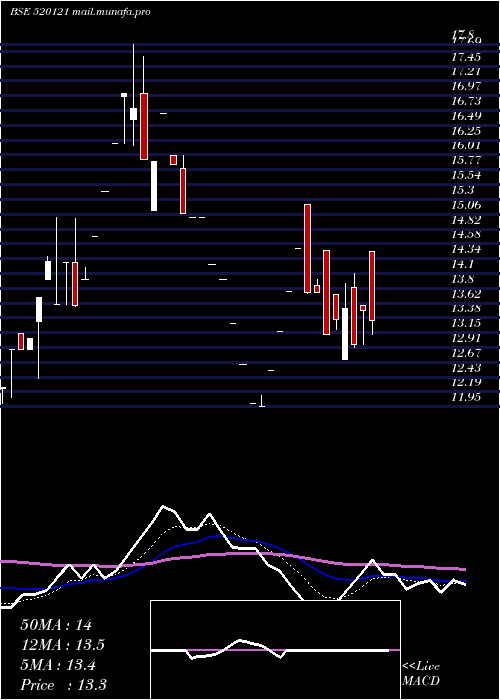The height and width of the screenshot is (700, 500).
Task: Click the 15.3 price axis label
Action: click(x=462, y=190)
